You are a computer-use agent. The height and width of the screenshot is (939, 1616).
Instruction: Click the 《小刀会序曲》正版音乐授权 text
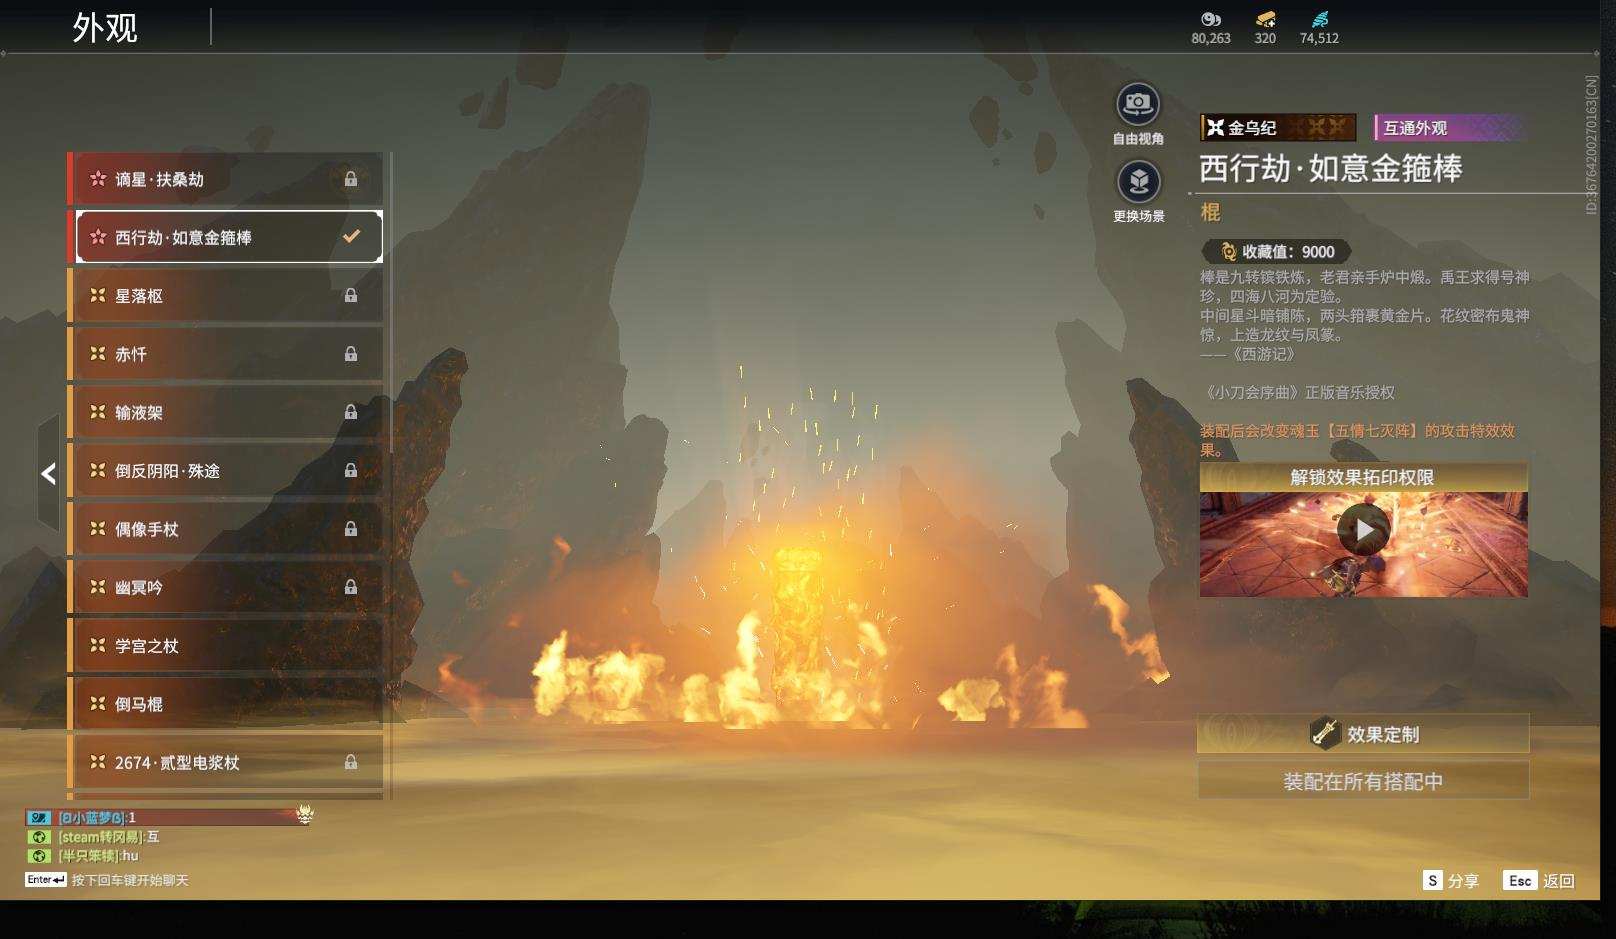tap(1298, 393)
